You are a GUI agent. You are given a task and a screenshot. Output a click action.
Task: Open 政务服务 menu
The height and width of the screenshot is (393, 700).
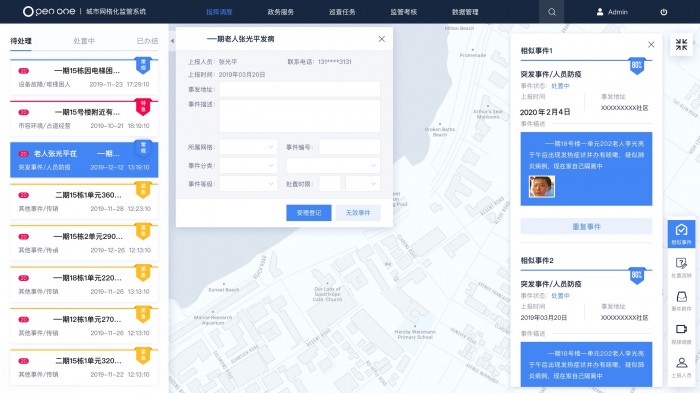(x=280, y=12)
